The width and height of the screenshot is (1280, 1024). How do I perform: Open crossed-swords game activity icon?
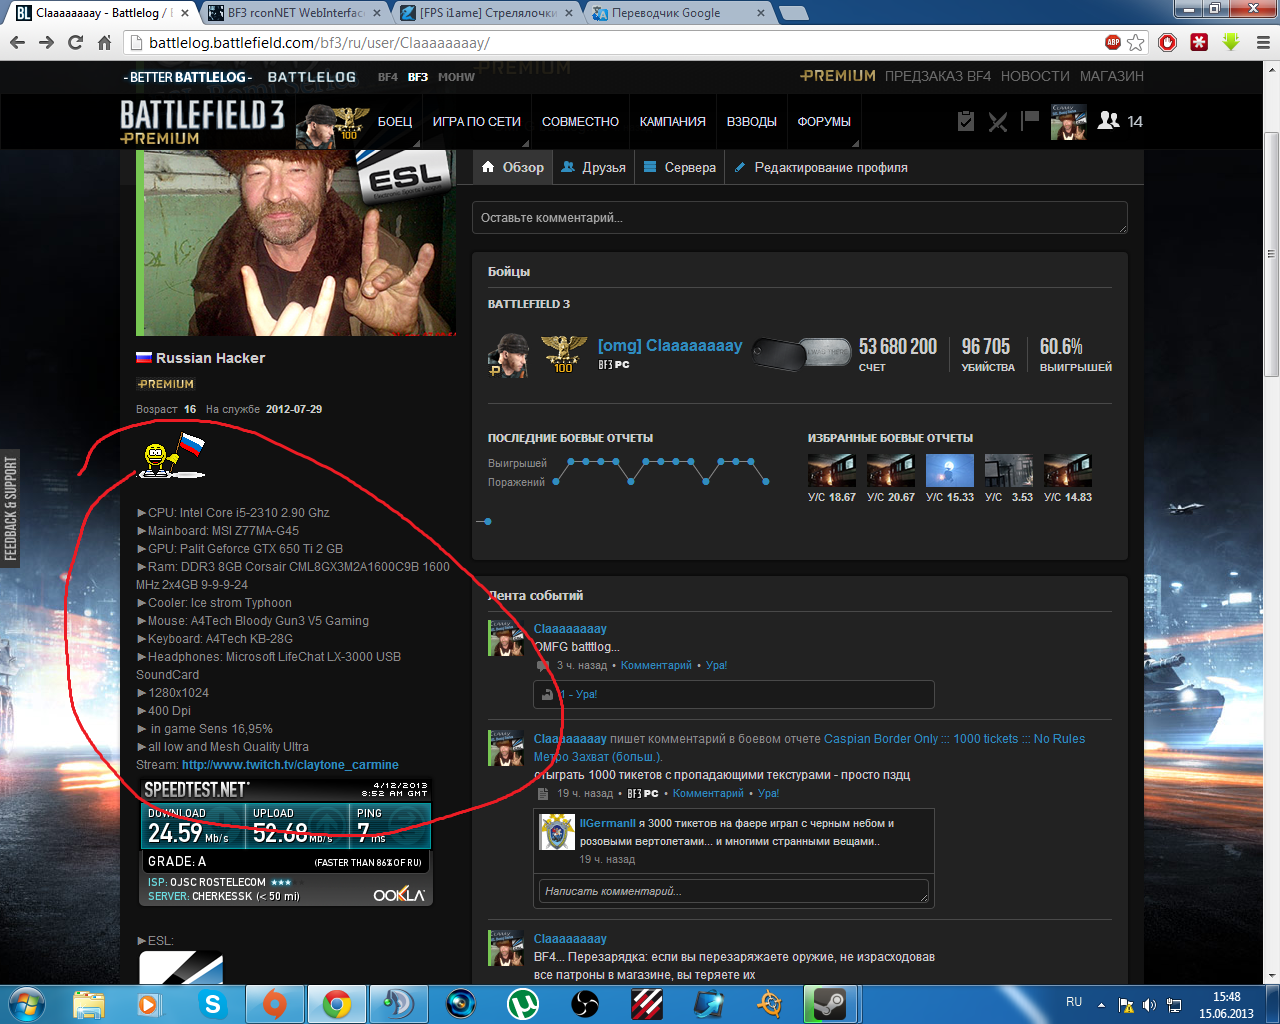click(998, 121)
